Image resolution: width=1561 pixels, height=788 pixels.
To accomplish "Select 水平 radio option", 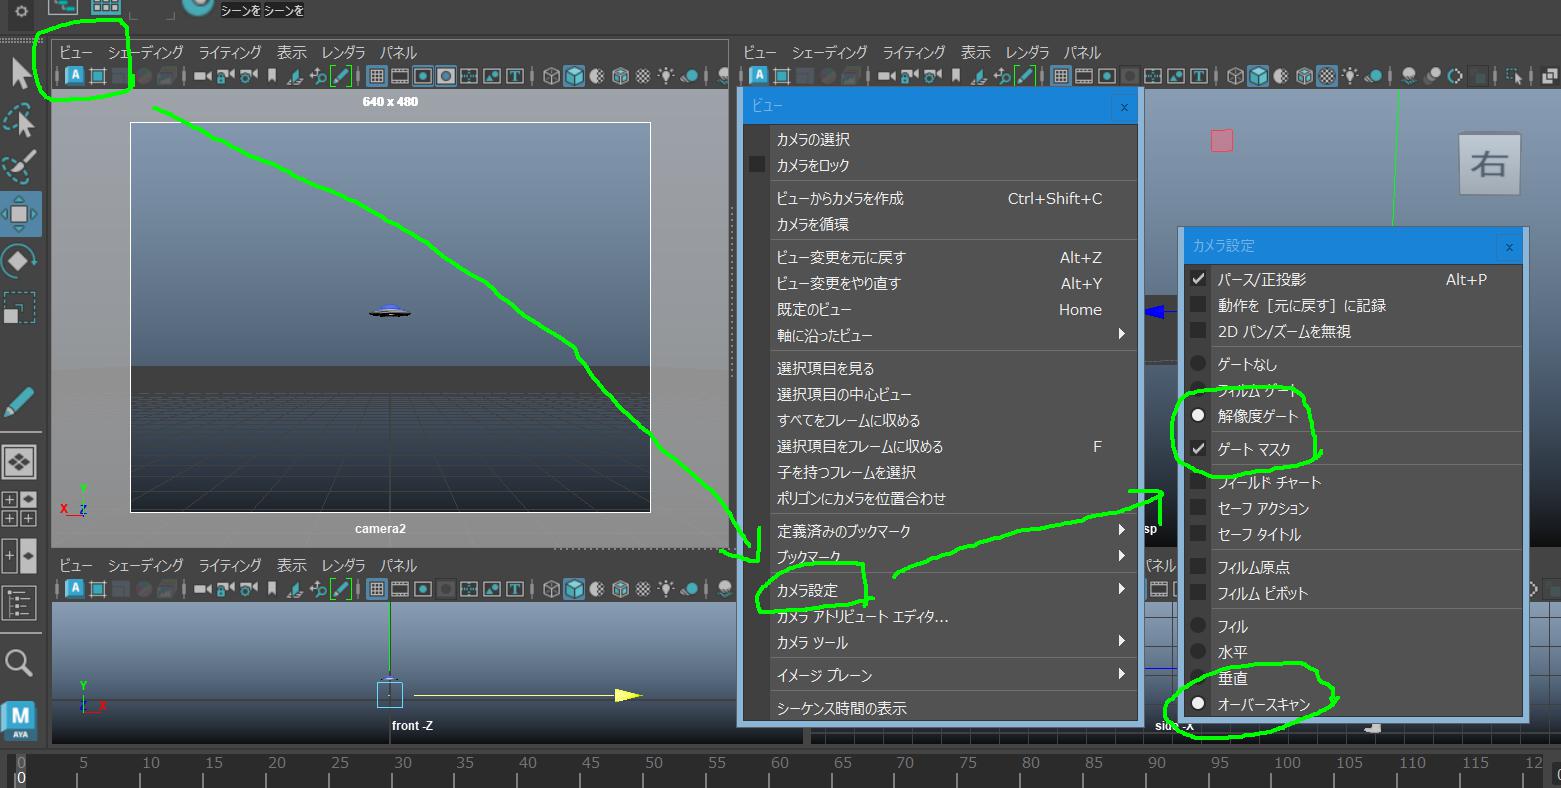I will click(1198, 652).
